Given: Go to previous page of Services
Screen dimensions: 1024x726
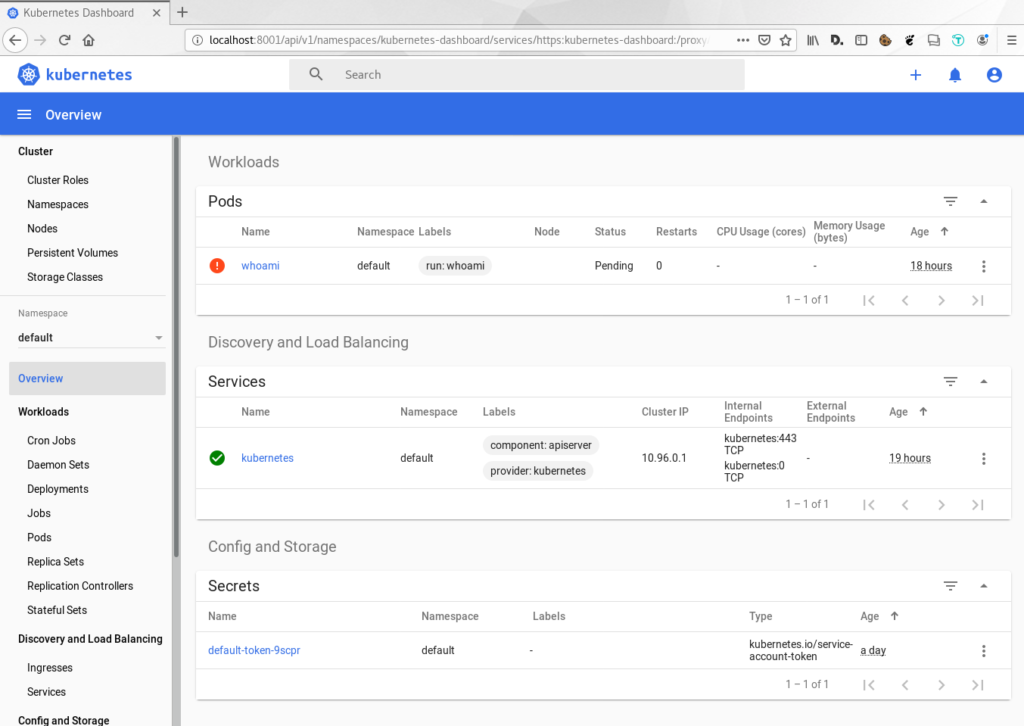Looking at the screenshot, I should click(905, 505).
